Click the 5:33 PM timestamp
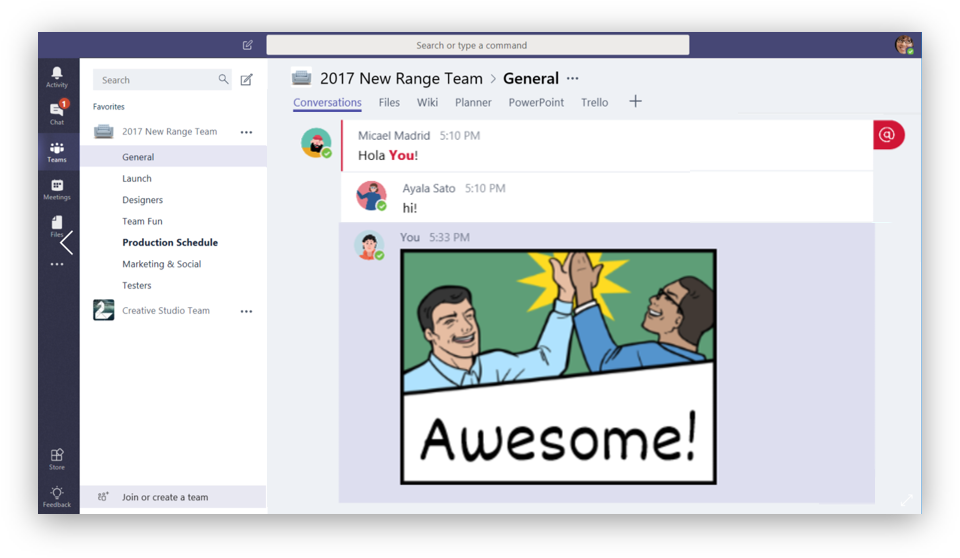 [449, 237]
